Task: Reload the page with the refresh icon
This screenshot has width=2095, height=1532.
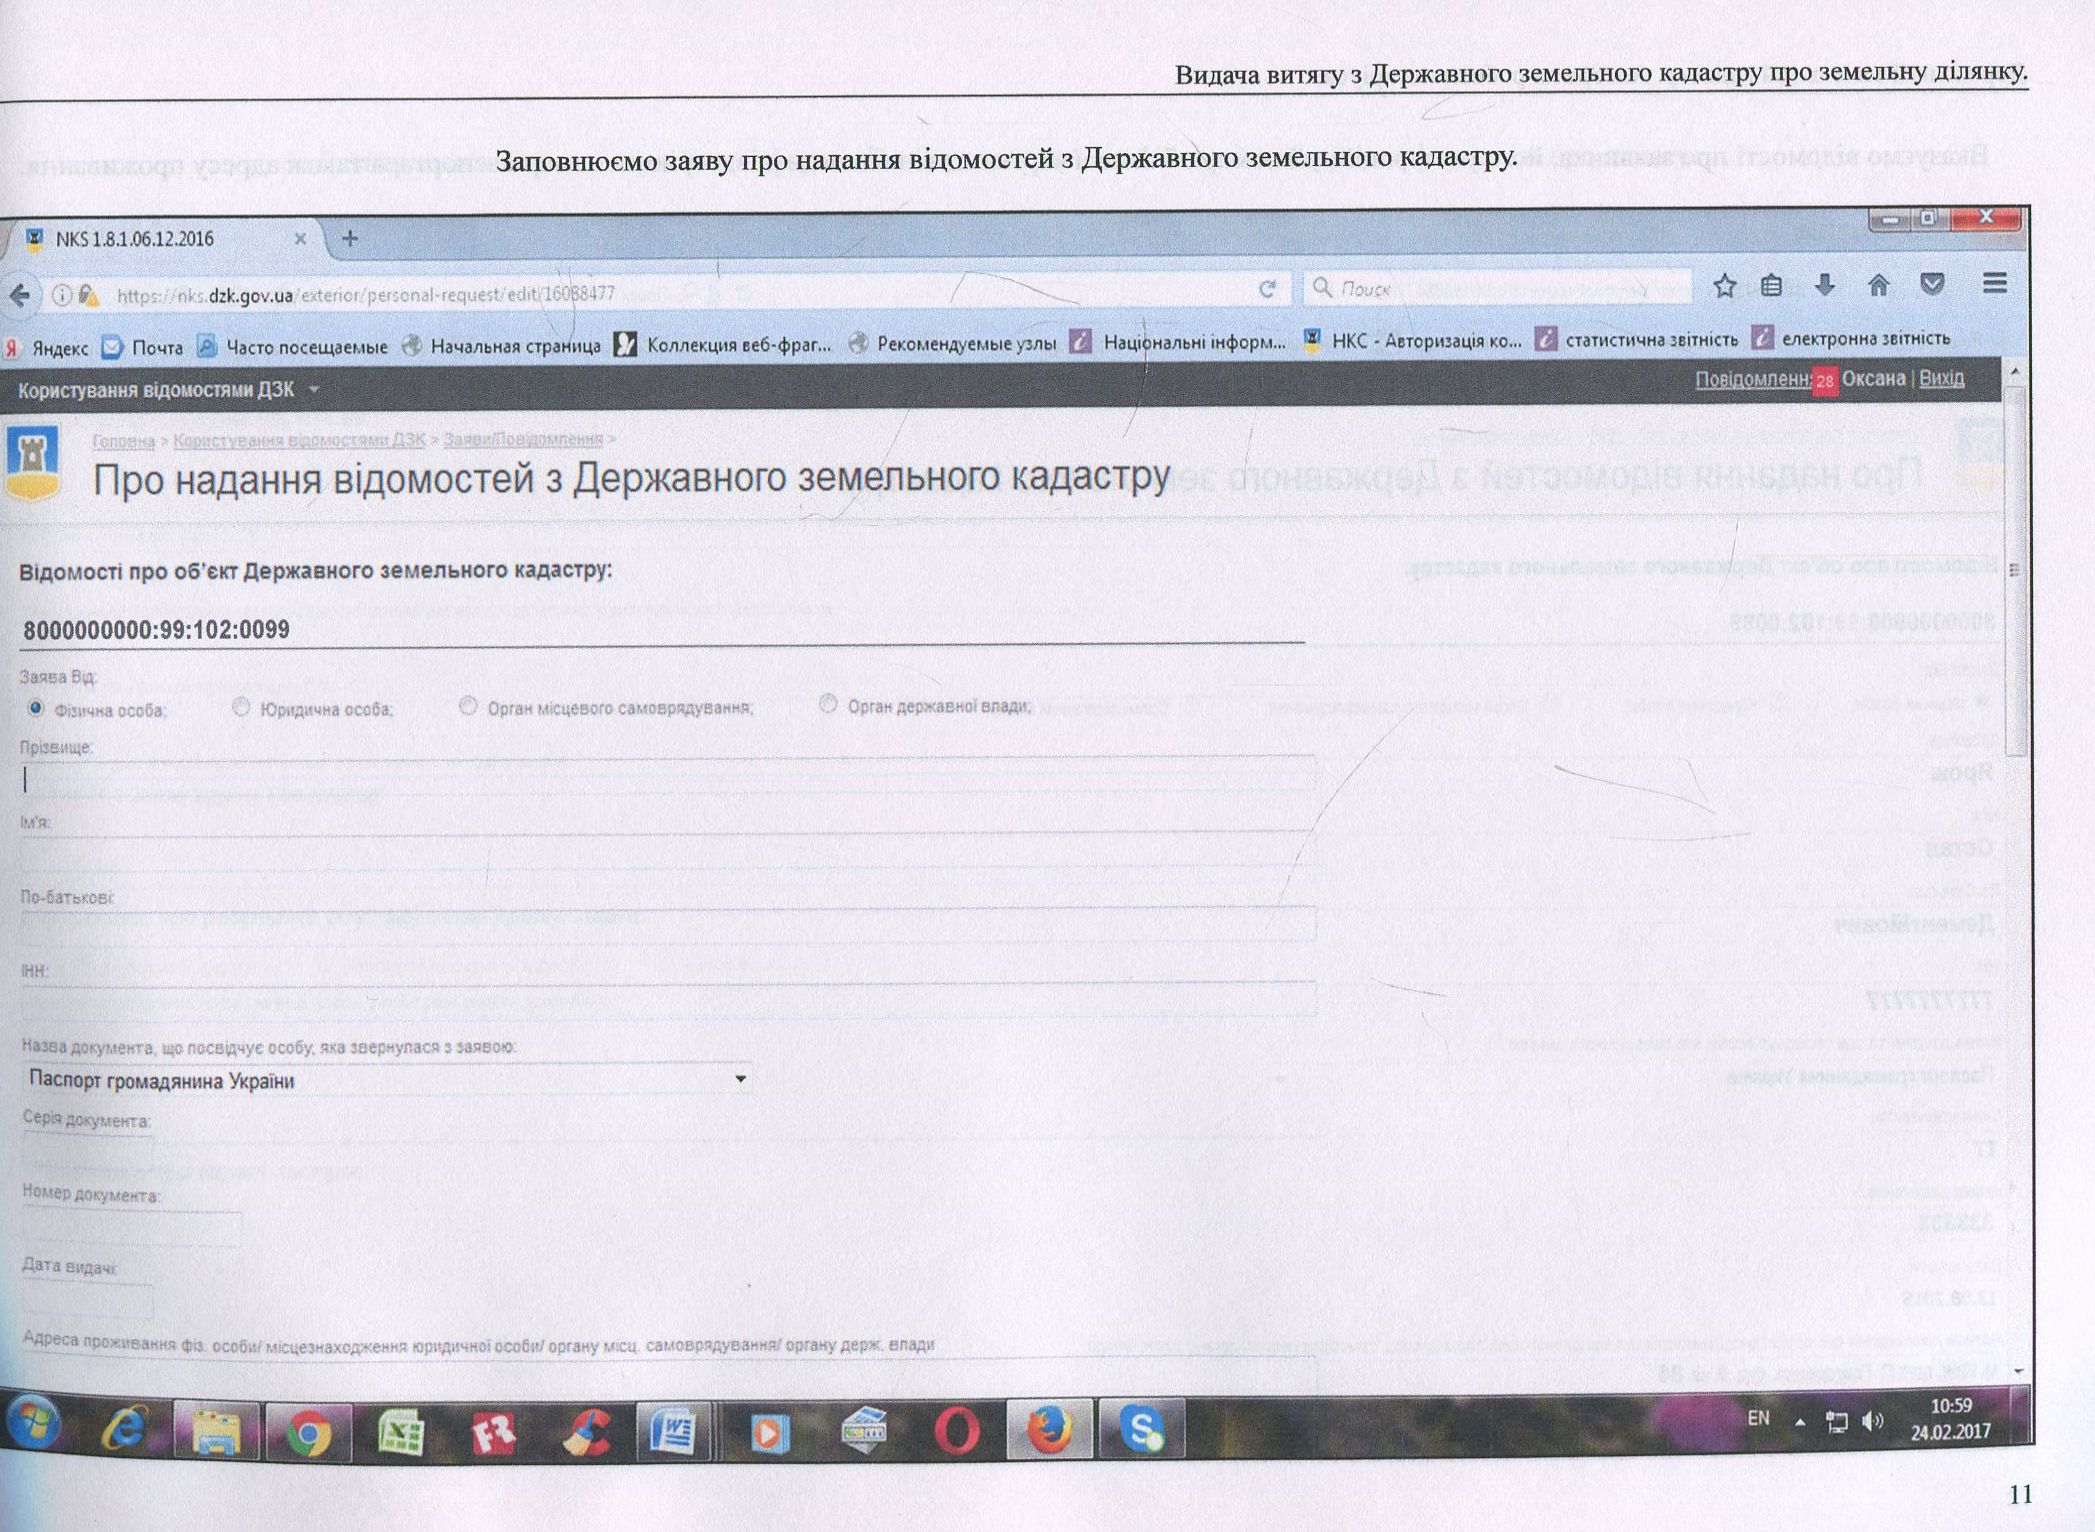Action: [x=1267, y=289]
